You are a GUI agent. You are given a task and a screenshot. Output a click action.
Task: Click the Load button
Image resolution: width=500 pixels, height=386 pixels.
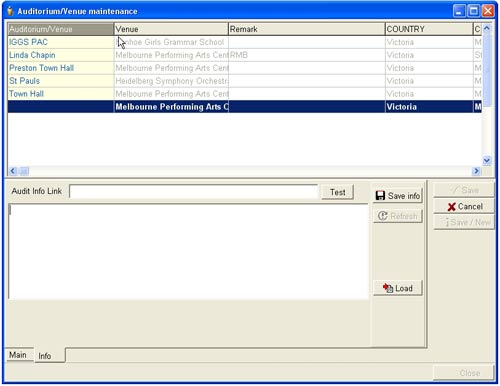398,288
